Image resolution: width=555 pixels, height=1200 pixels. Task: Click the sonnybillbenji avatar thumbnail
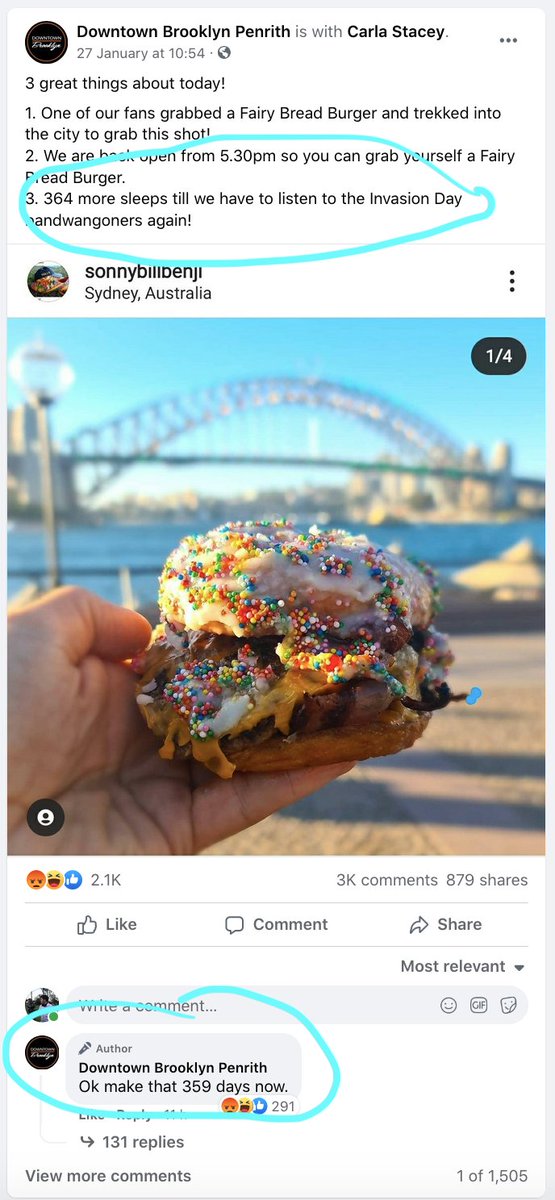pos(47,282)
